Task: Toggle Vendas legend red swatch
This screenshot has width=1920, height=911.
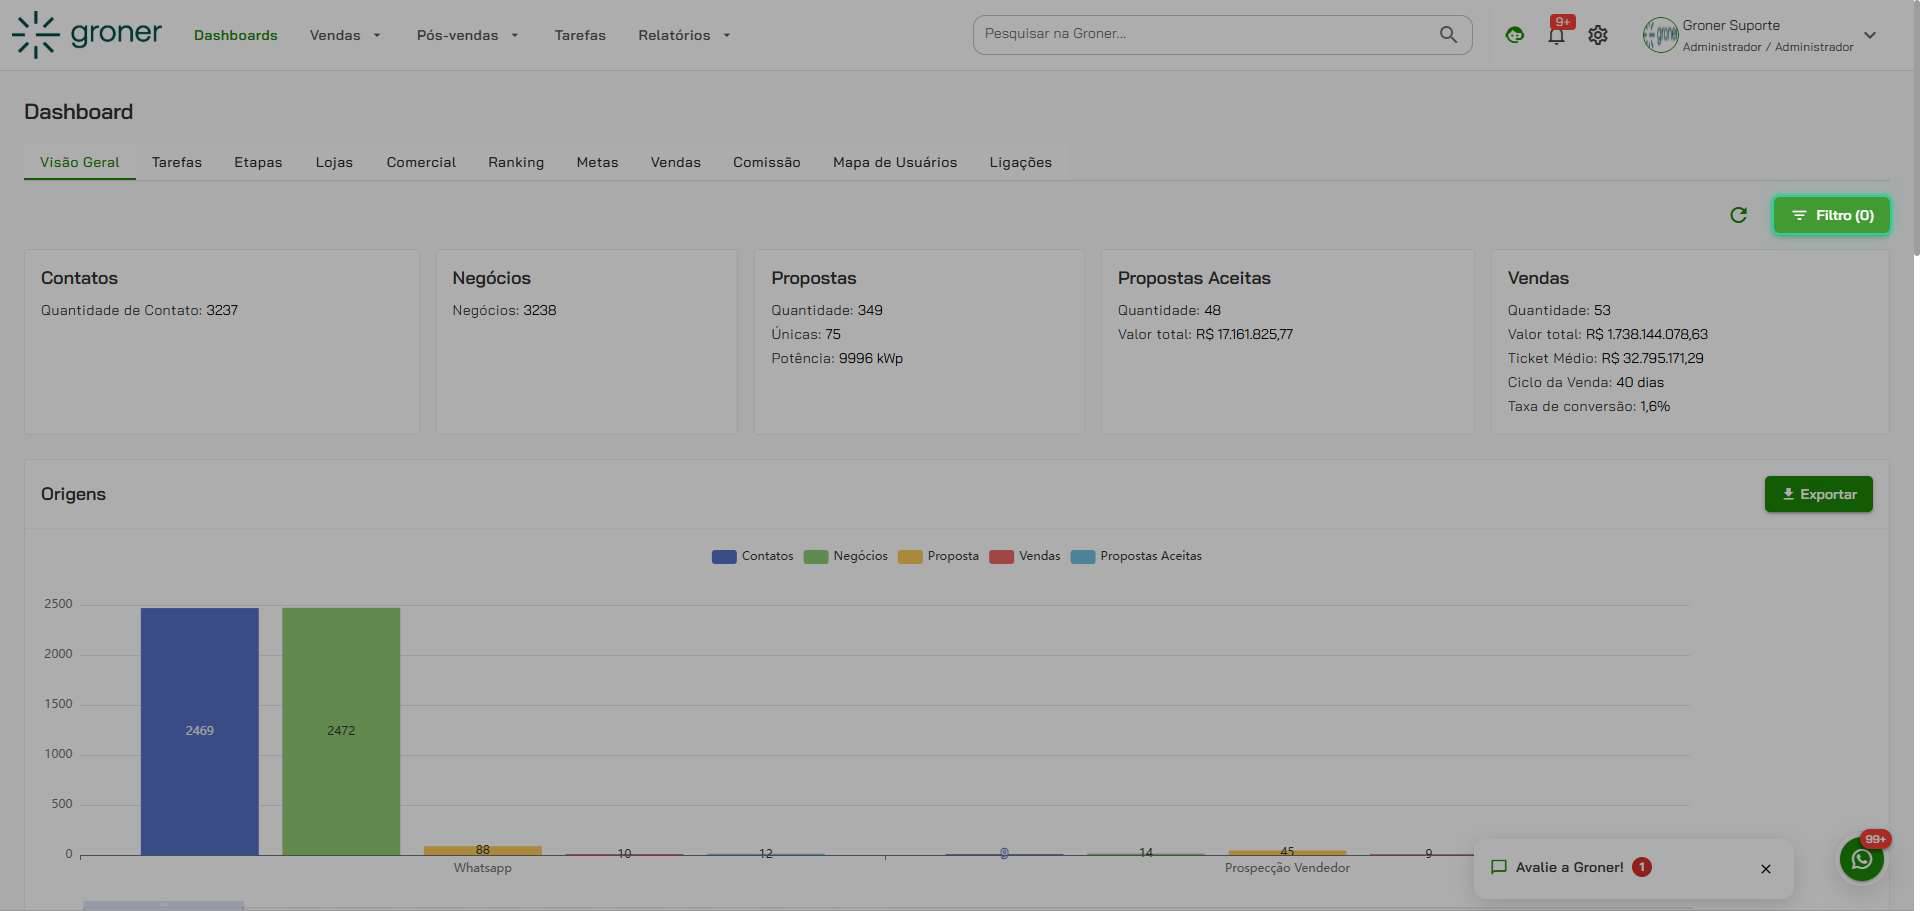Action: (1001, 557)
